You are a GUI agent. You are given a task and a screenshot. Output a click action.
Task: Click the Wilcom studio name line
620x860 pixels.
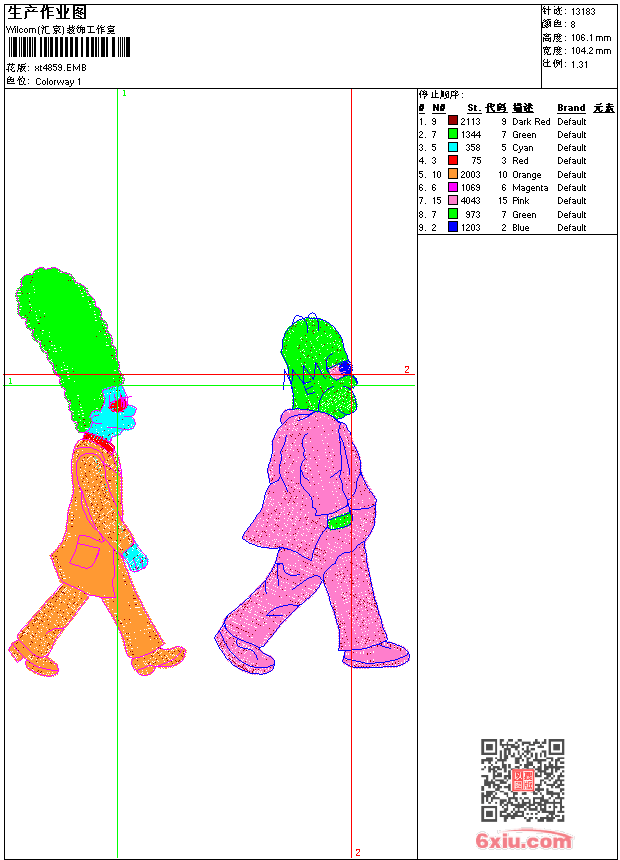61,30
